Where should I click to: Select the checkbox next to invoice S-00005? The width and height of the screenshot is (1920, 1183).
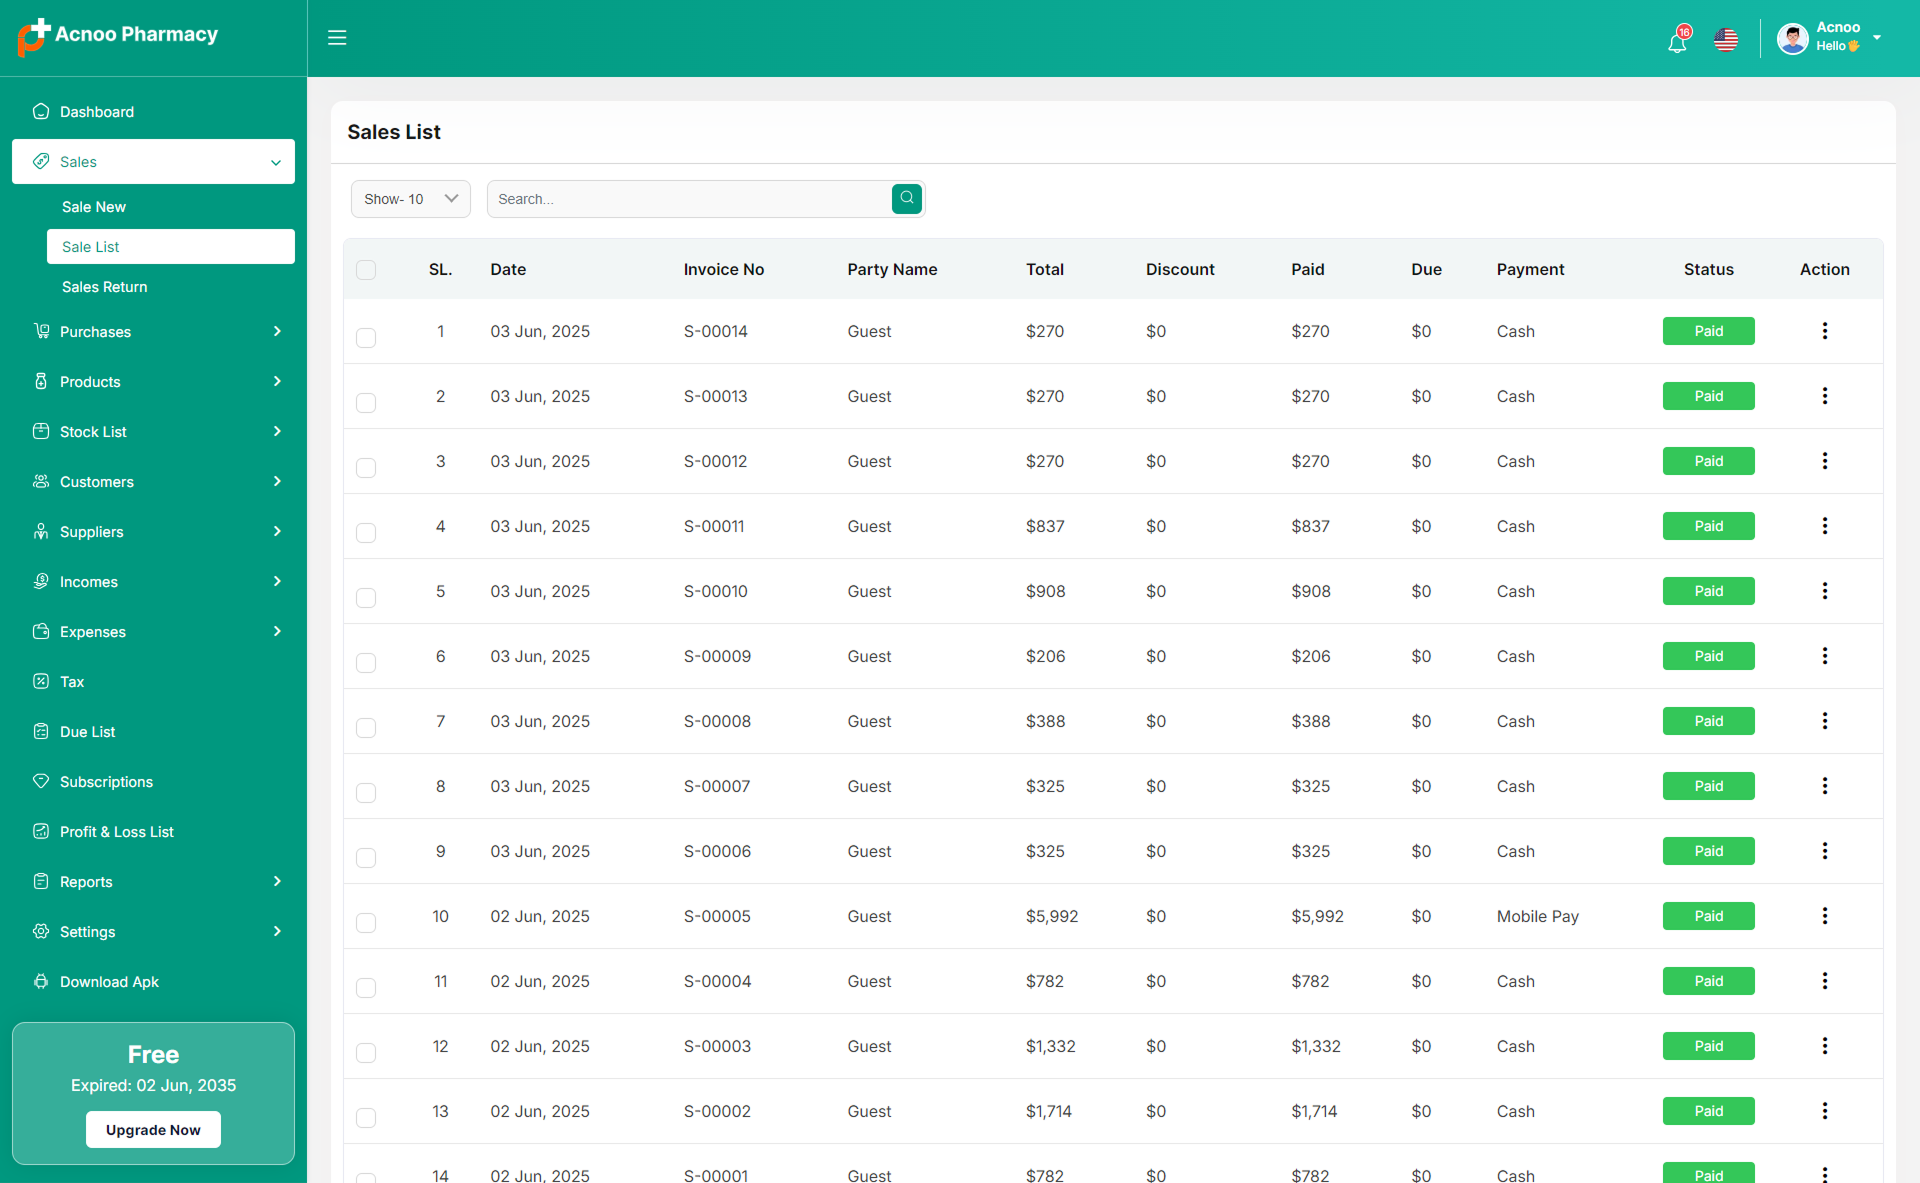[x=366, y=923]
